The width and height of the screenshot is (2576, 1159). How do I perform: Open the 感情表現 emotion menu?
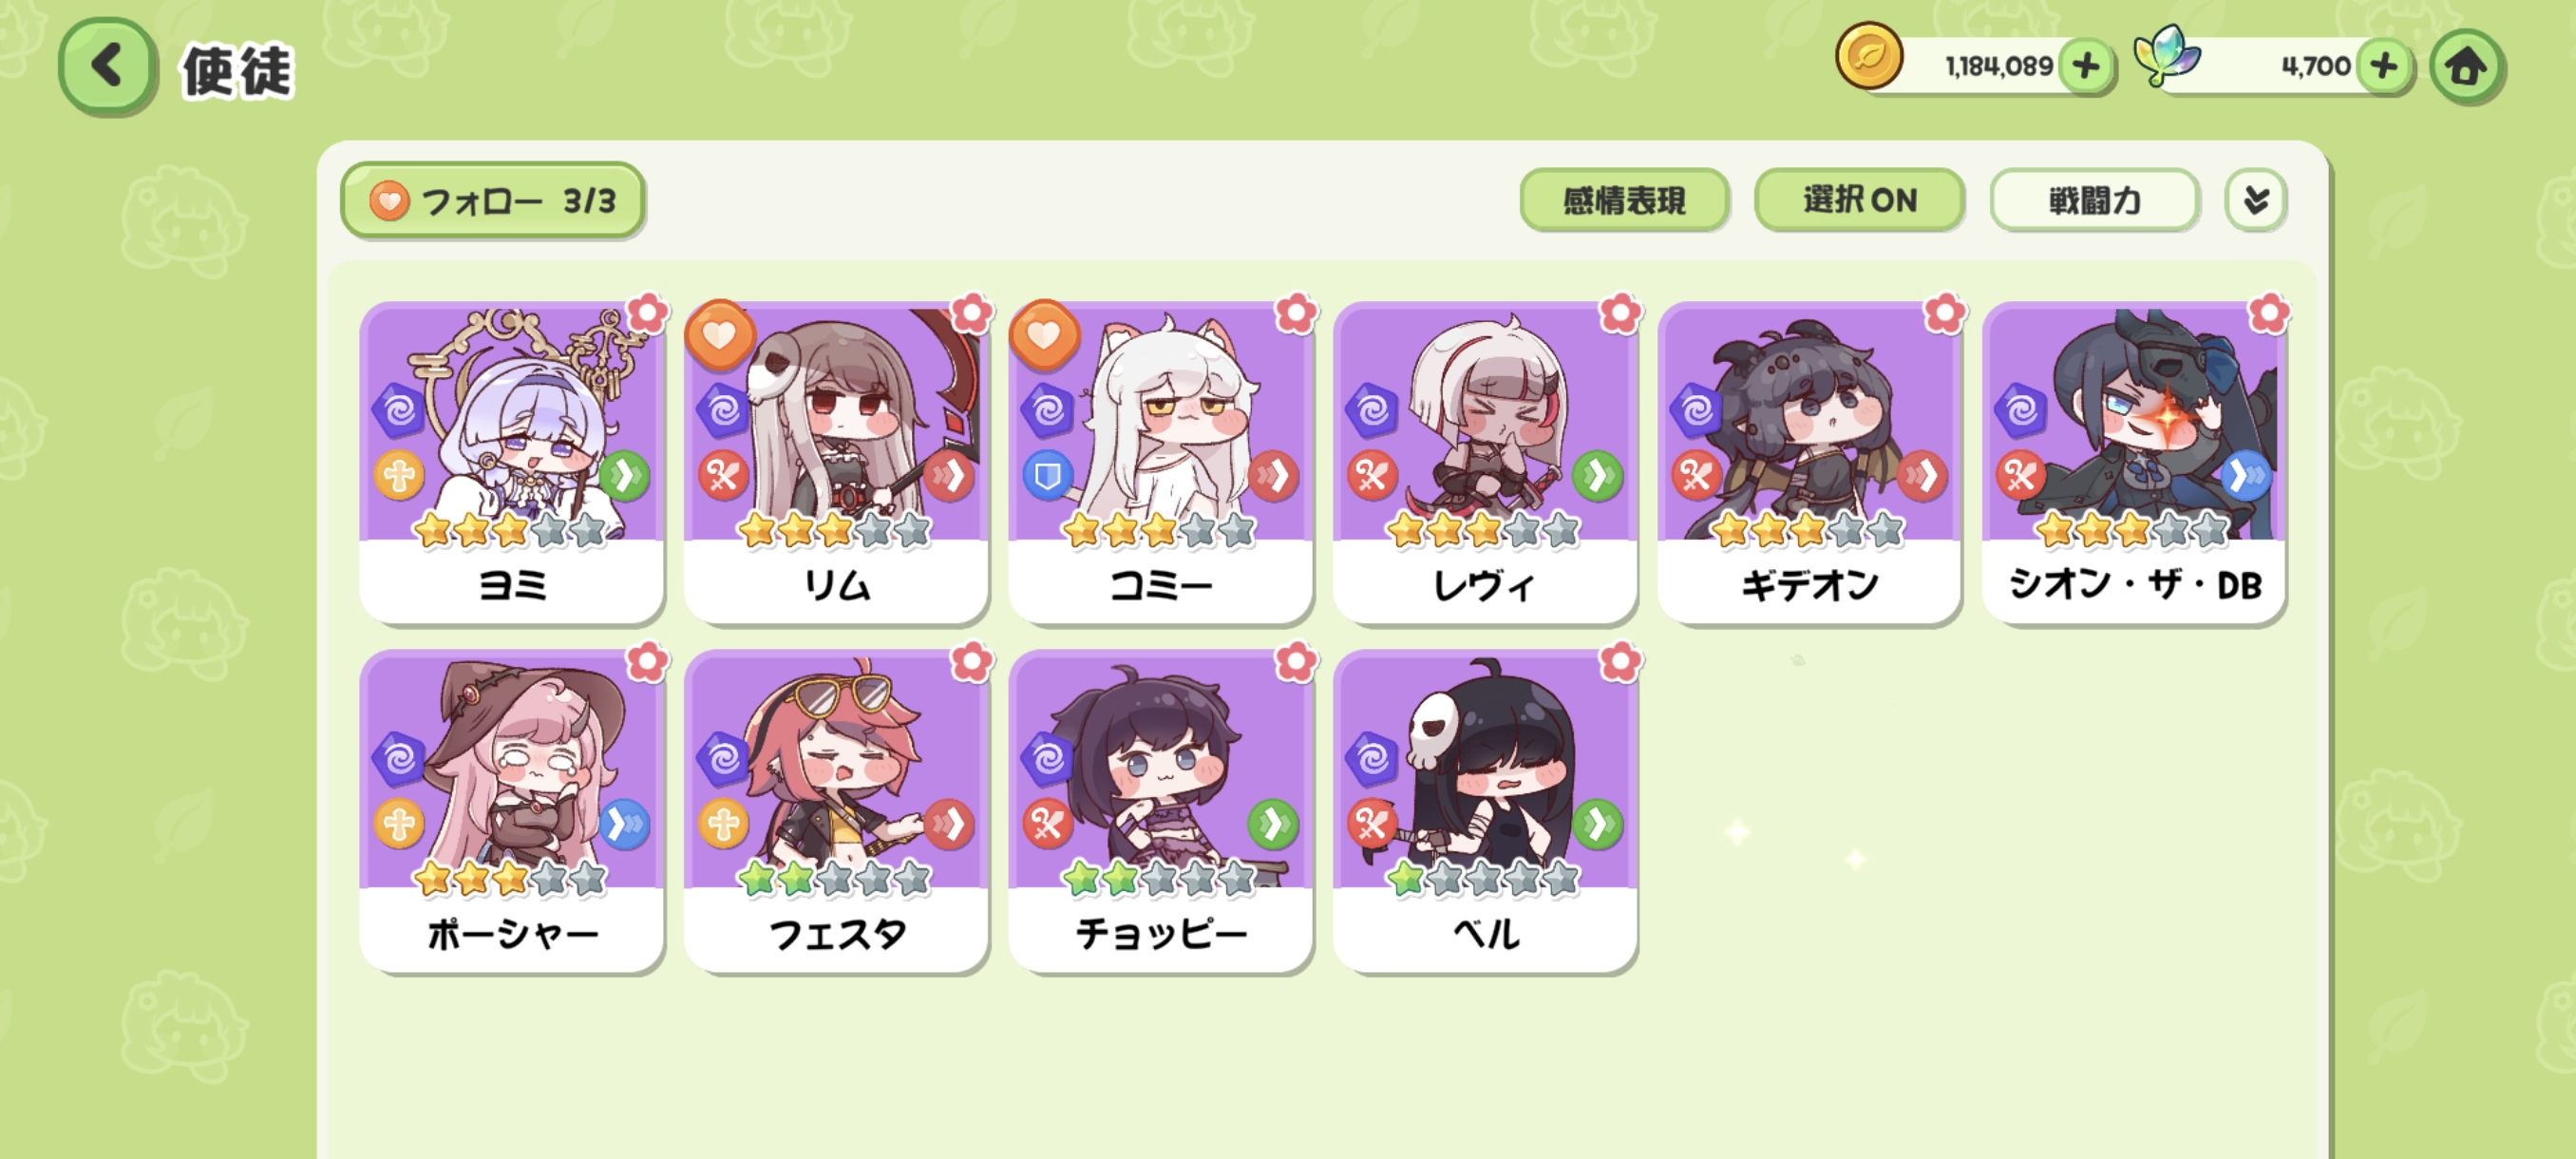(x=1624, y=200)
